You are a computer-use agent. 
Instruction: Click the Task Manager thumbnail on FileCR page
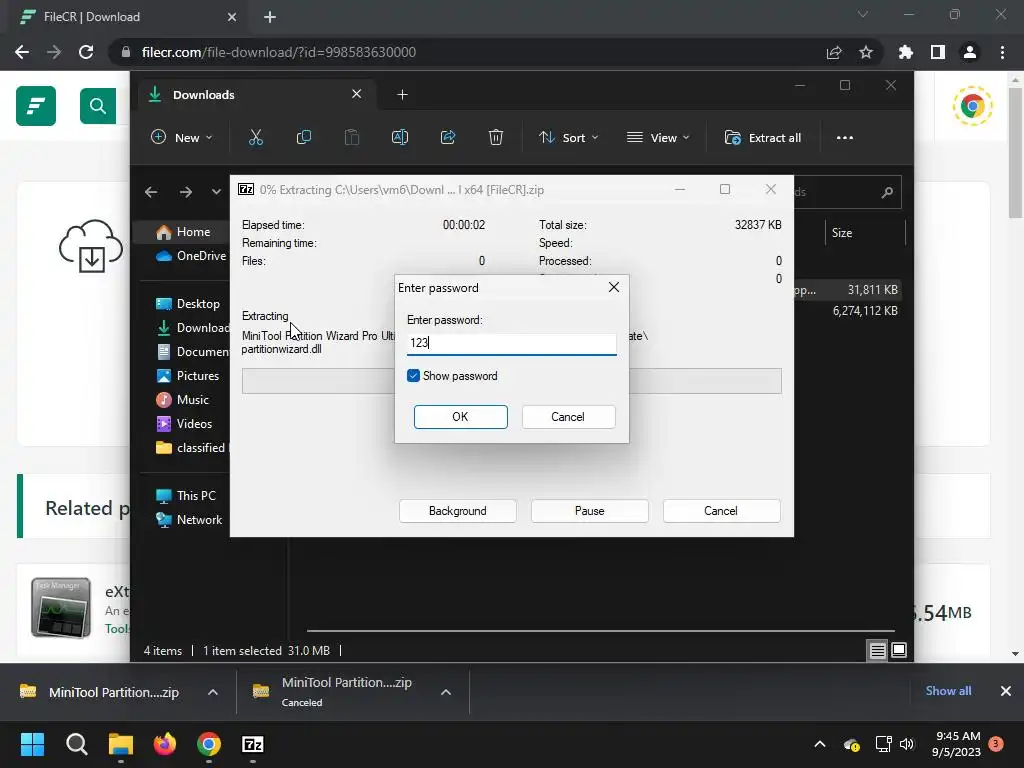pos(61,607)
